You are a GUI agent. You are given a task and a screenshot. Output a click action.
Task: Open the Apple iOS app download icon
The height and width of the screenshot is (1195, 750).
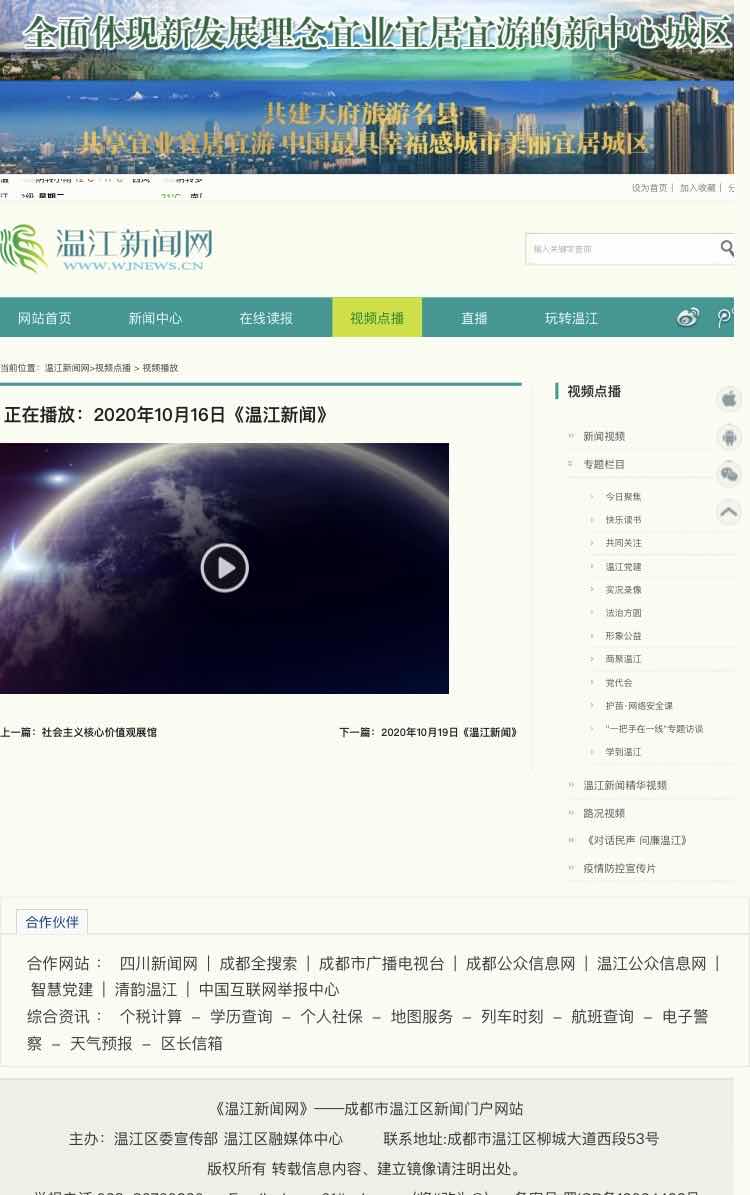click(729, 399)
